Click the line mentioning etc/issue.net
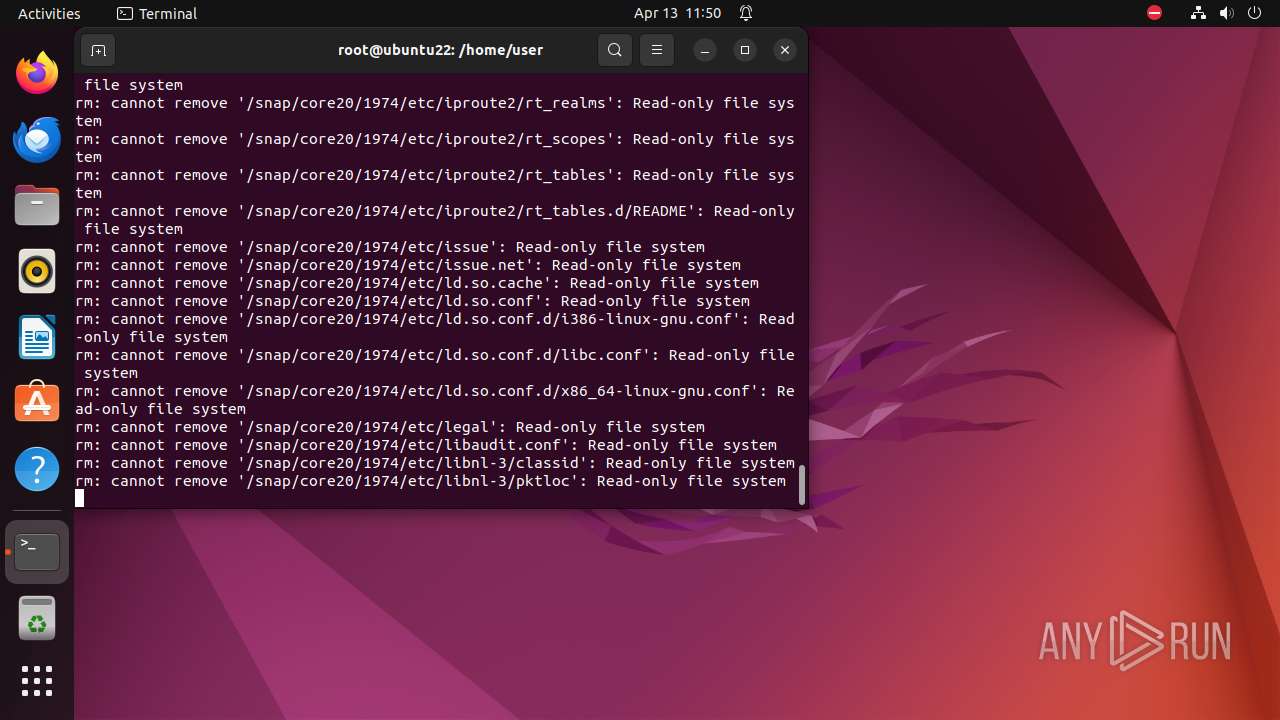 coord(408,265)
